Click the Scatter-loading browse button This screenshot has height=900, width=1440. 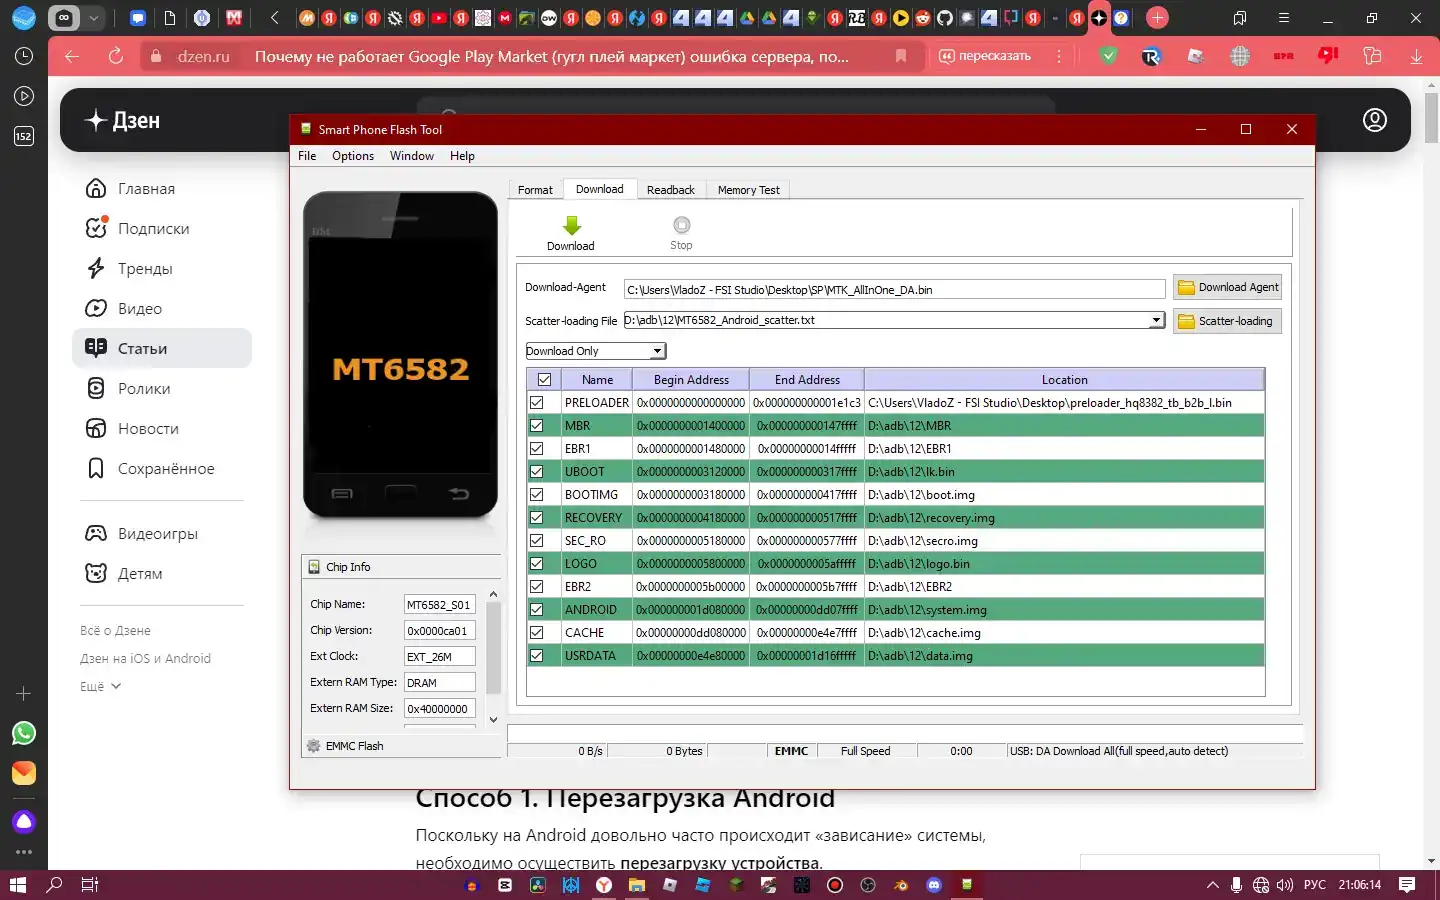(1227, 321)
